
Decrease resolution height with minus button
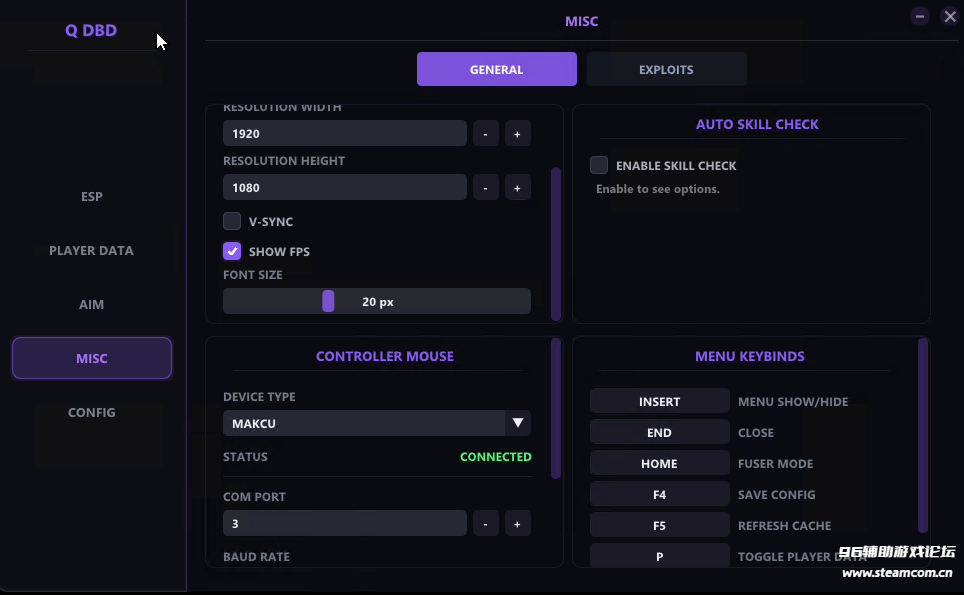(486, 187)
